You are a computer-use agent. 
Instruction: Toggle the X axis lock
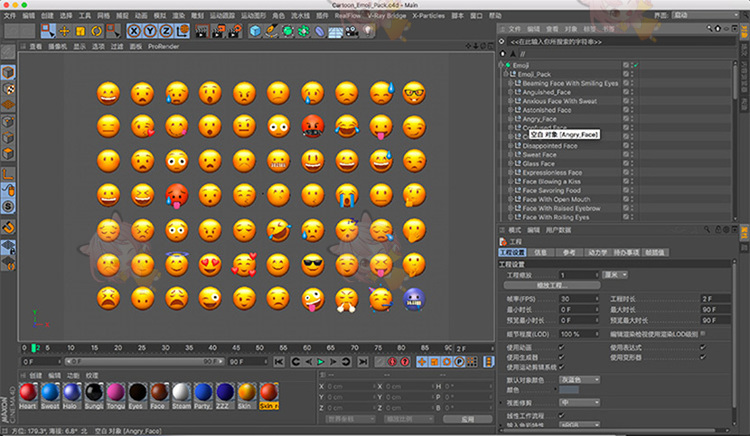[134, 32]
